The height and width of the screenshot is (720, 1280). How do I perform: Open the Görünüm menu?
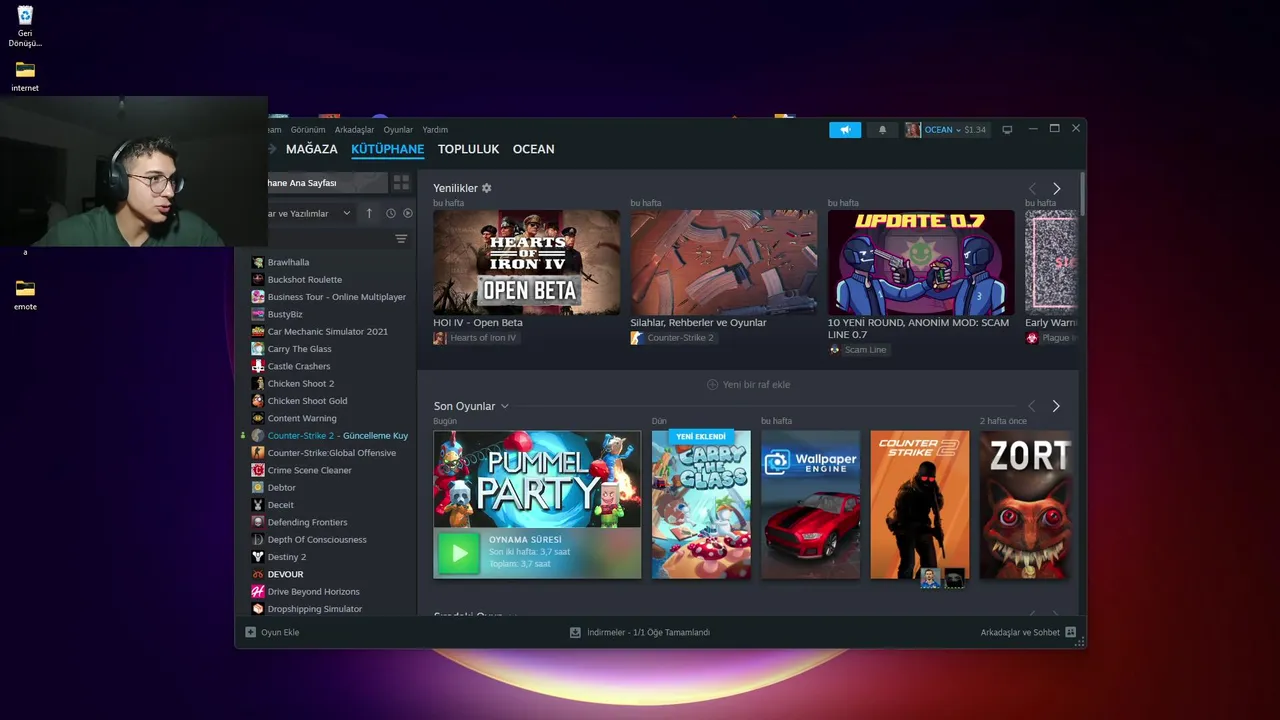(308, 130)
